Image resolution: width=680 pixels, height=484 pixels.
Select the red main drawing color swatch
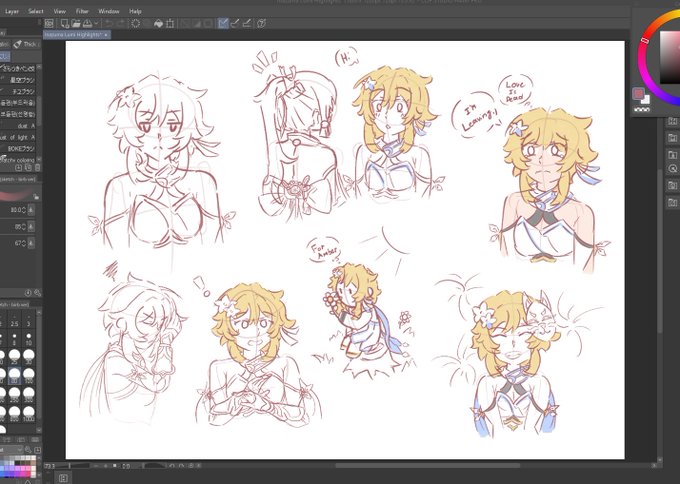coord(638,93)
